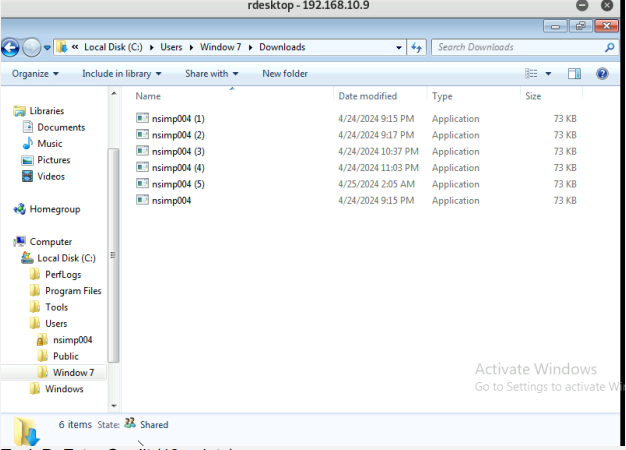Click the refresh button beside address bar
The width and height of the screenshot is (626, 450).
417,47
